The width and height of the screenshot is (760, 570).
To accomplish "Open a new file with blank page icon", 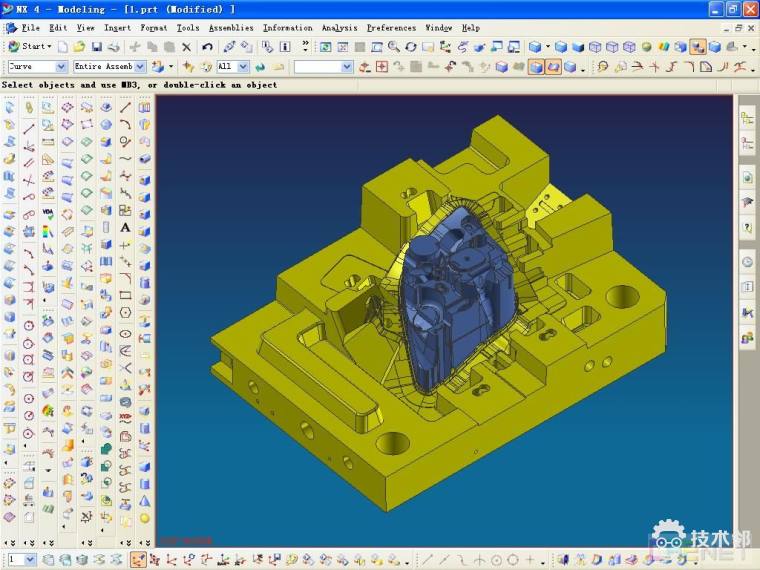I will [x=63, y=47].
